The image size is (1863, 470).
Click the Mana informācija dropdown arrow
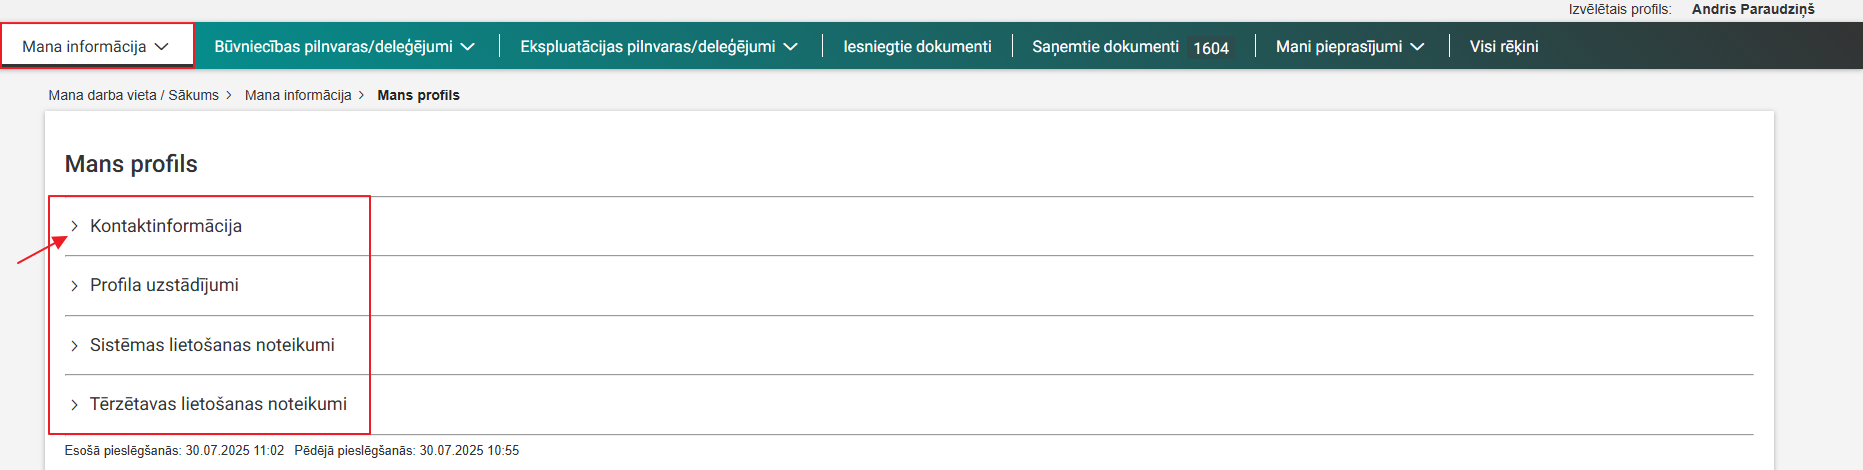[x=162, y=47]
